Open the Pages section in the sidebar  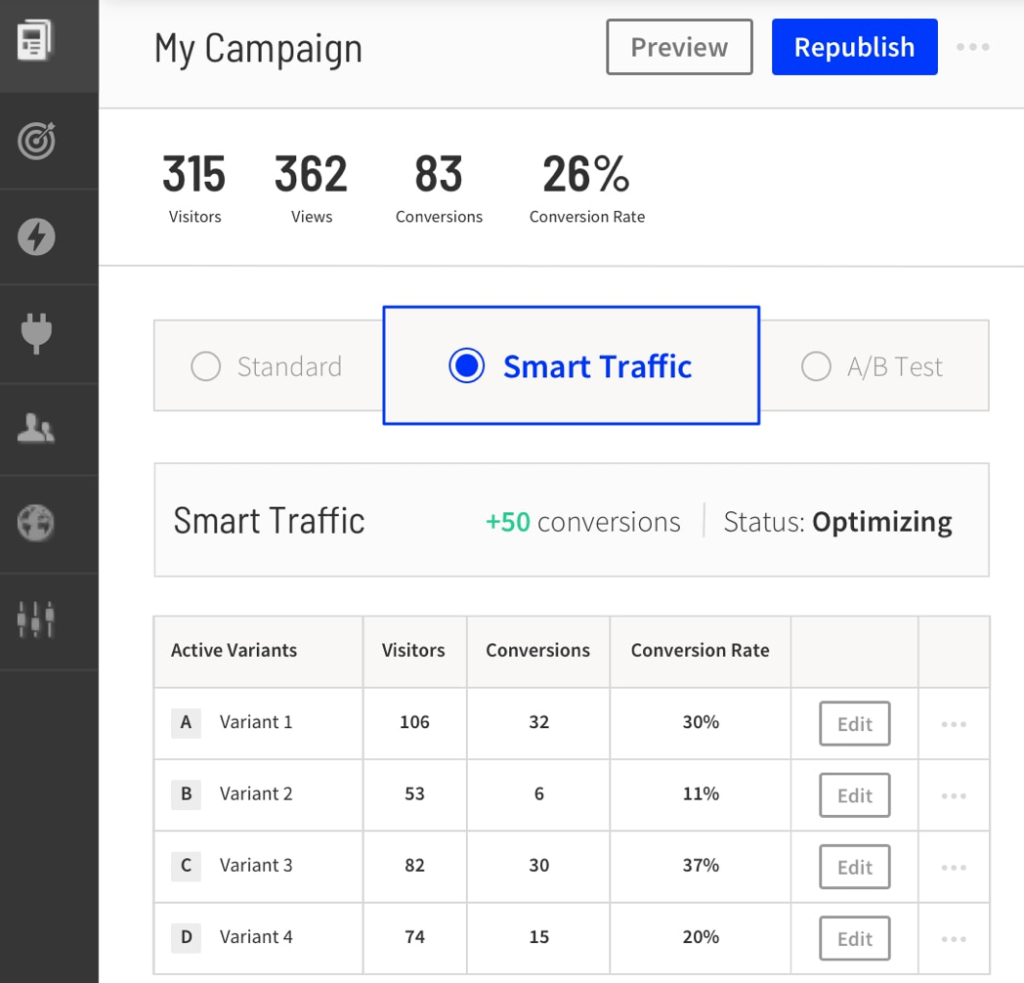[36, 38]
